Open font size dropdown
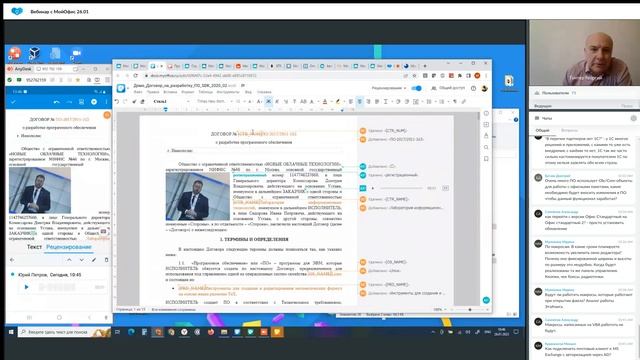640x360 pixels. point(240,101)
